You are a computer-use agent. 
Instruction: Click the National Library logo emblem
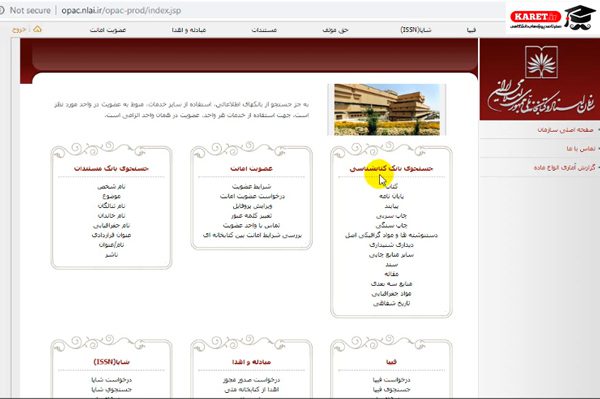(541, 62)
